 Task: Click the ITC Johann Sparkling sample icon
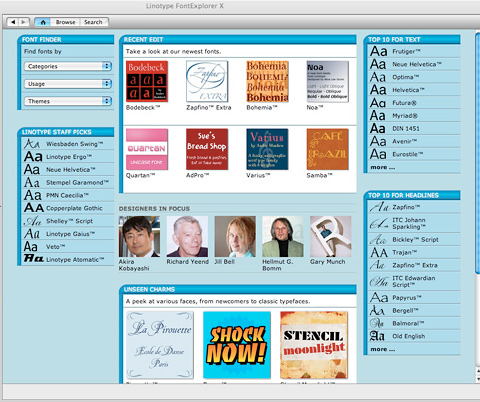pyautogui.click(x=379, y=223)
